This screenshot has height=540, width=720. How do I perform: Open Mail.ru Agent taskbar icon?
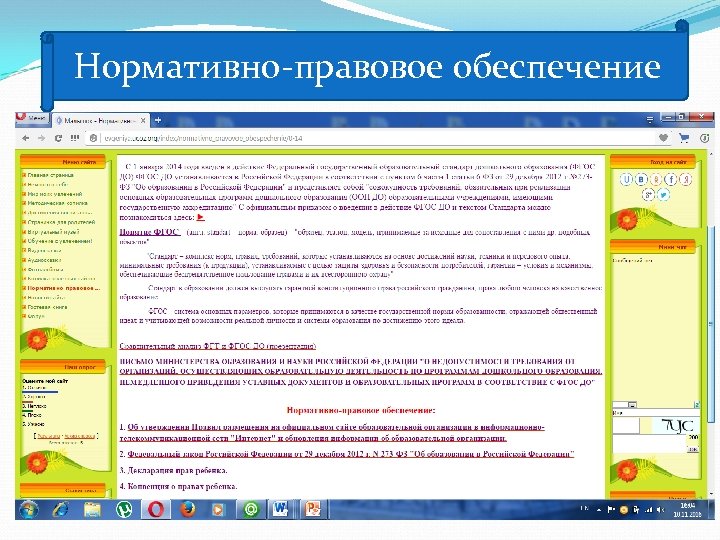click(x=251, y=509)
